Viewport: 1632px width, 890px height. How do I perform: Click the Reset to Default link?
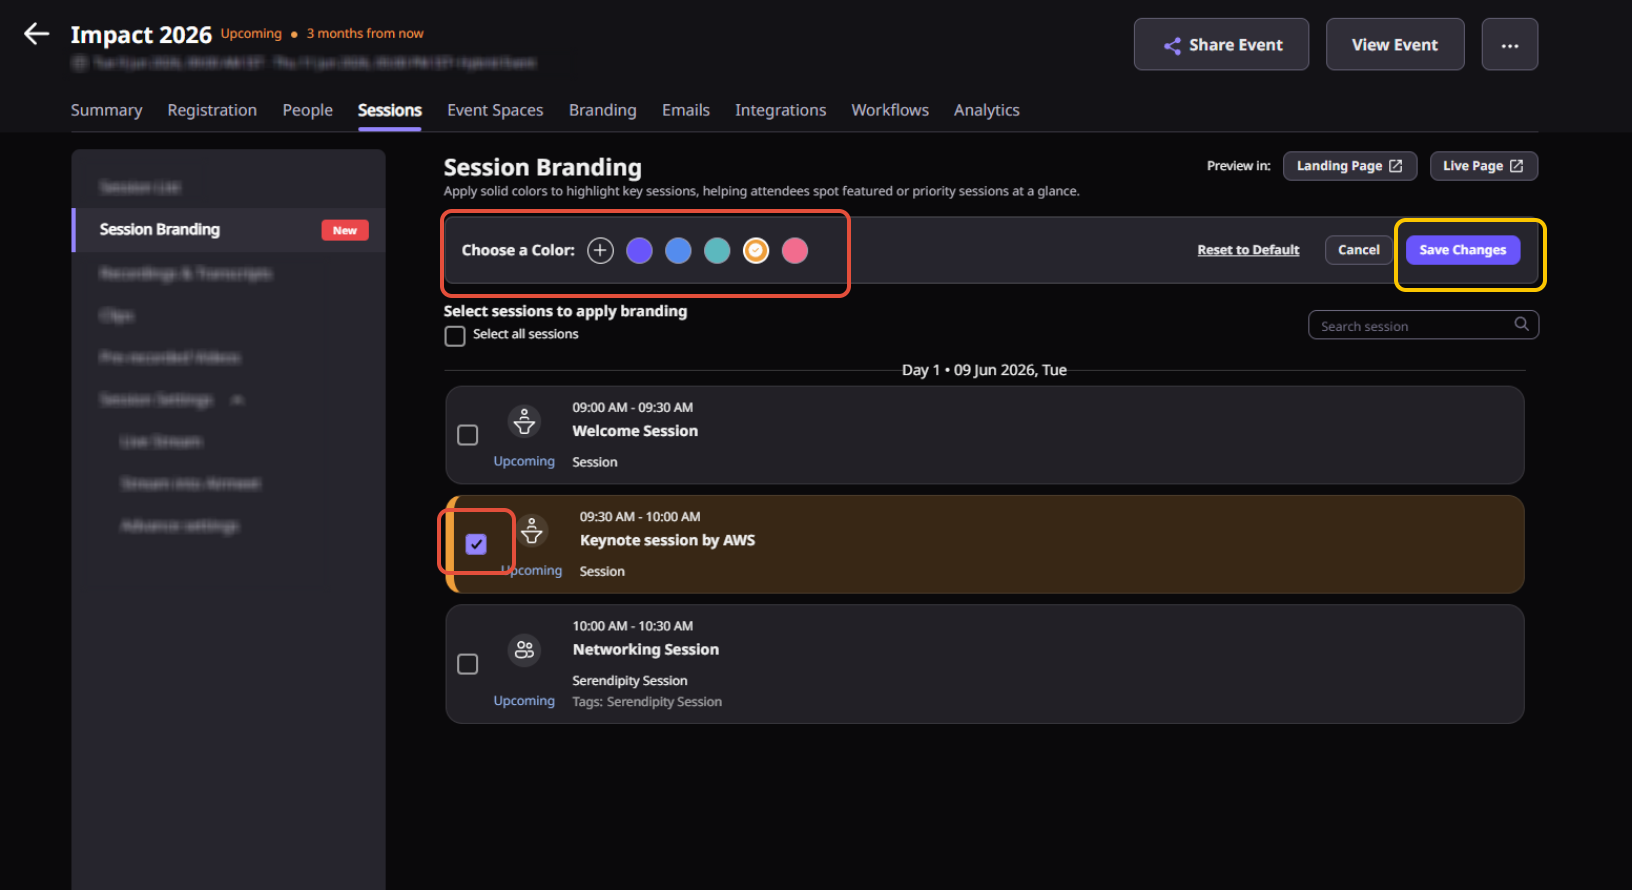(x=1248, y=250)
